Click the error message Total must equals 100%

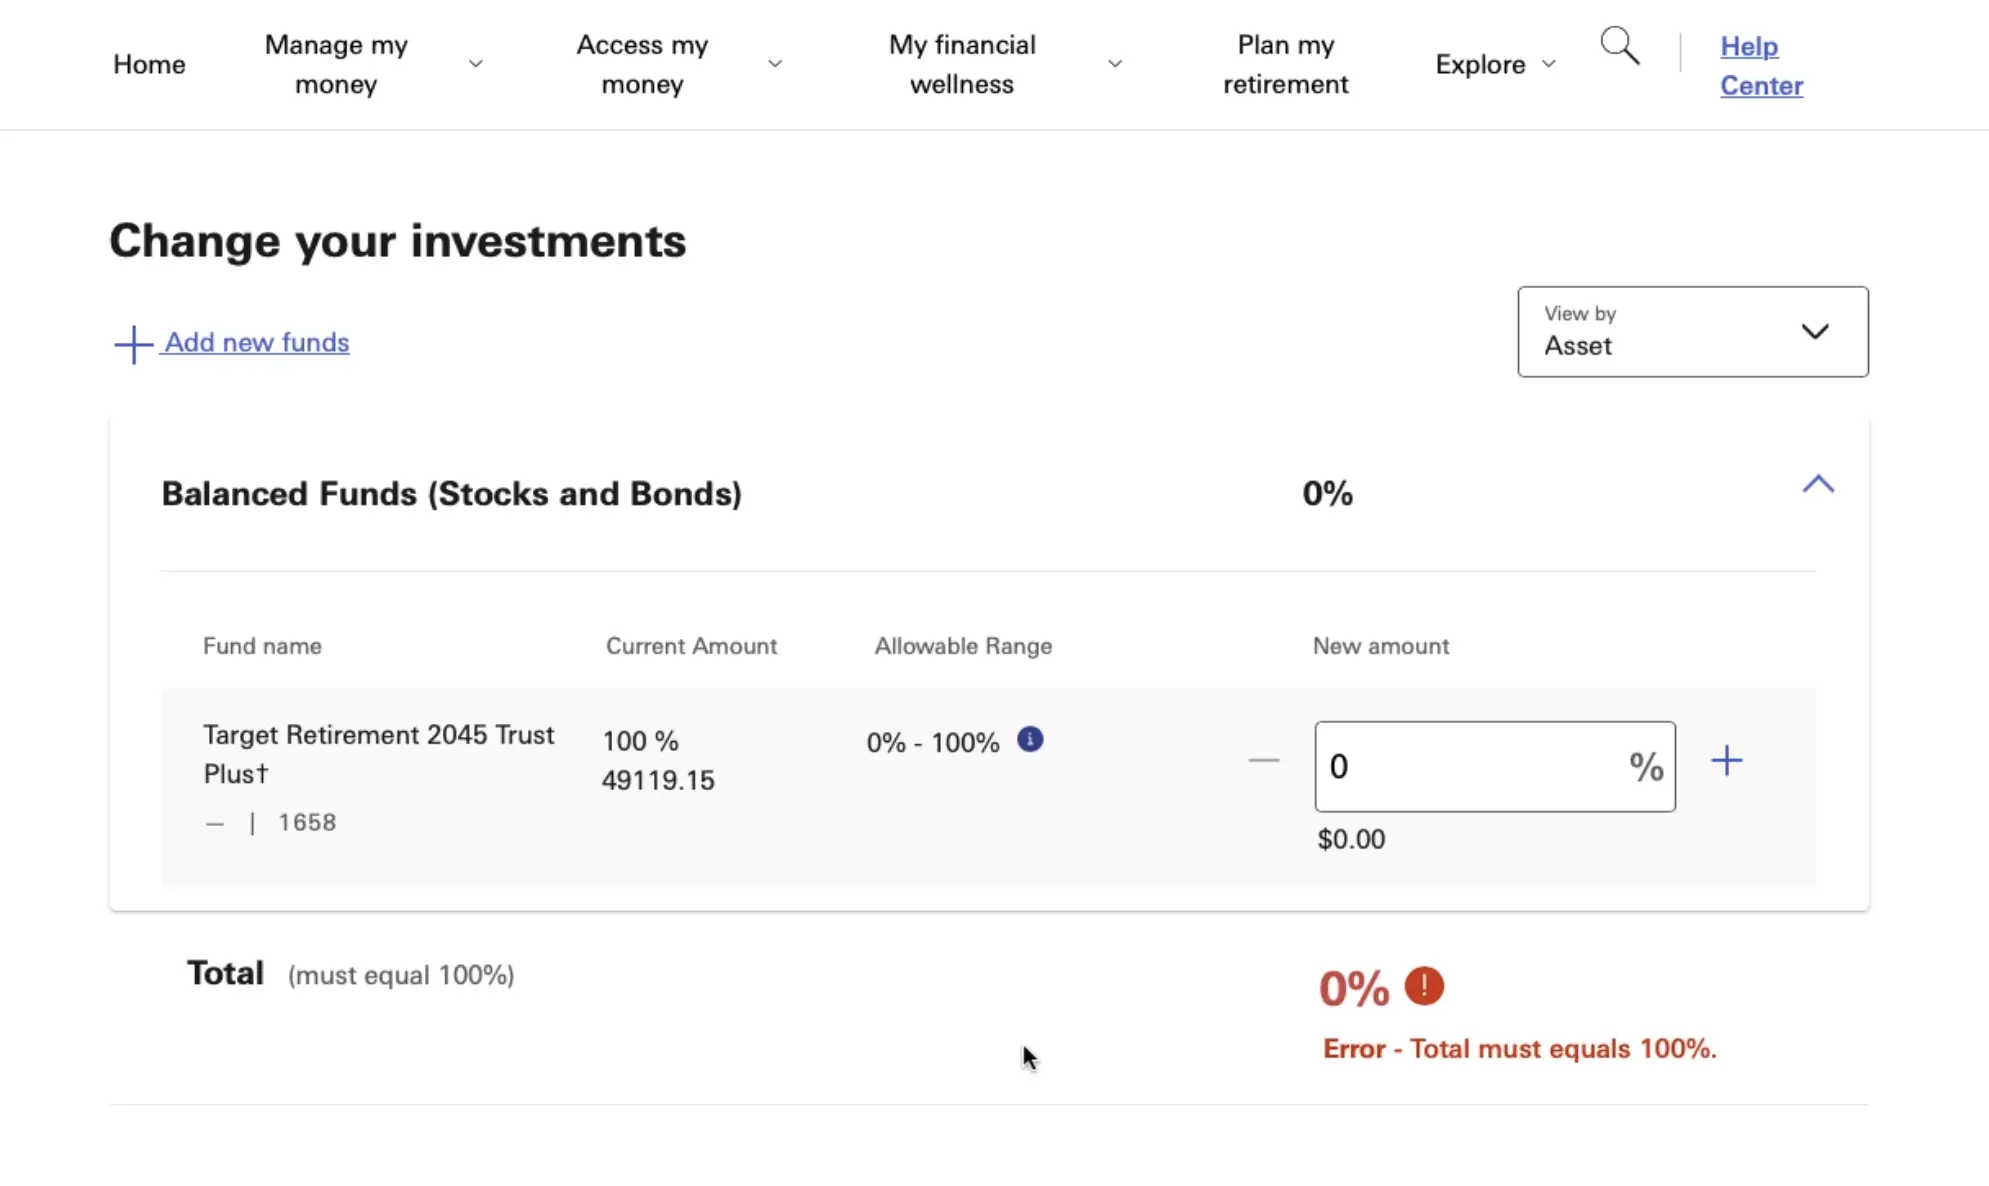pos(1519,1049)
